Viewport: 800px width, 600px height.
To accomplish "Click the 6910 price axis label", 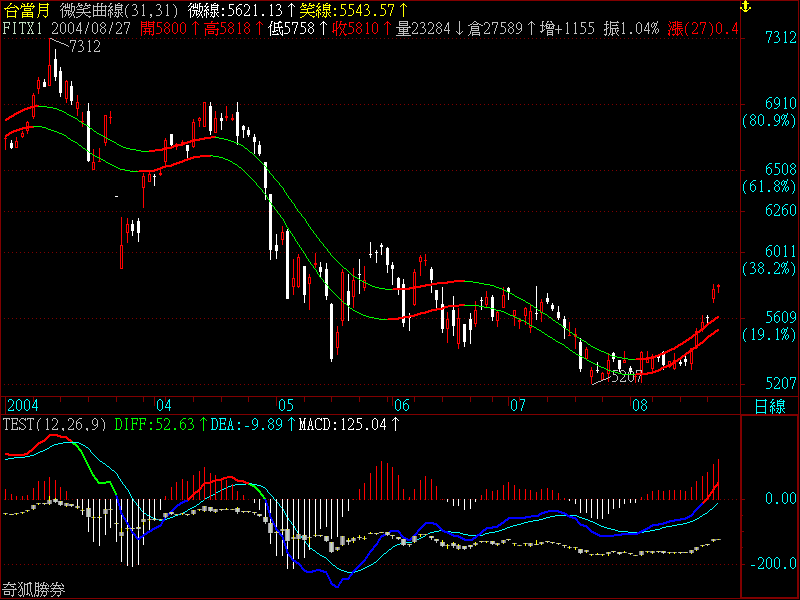I will click(781, 104).
